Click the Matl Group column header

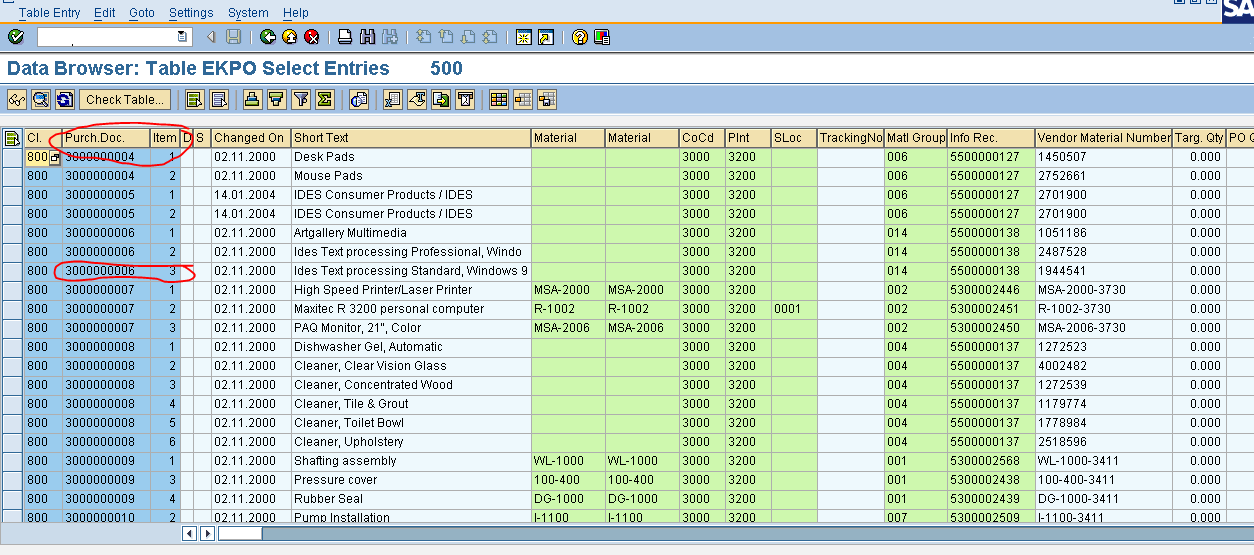click(915, 138)
